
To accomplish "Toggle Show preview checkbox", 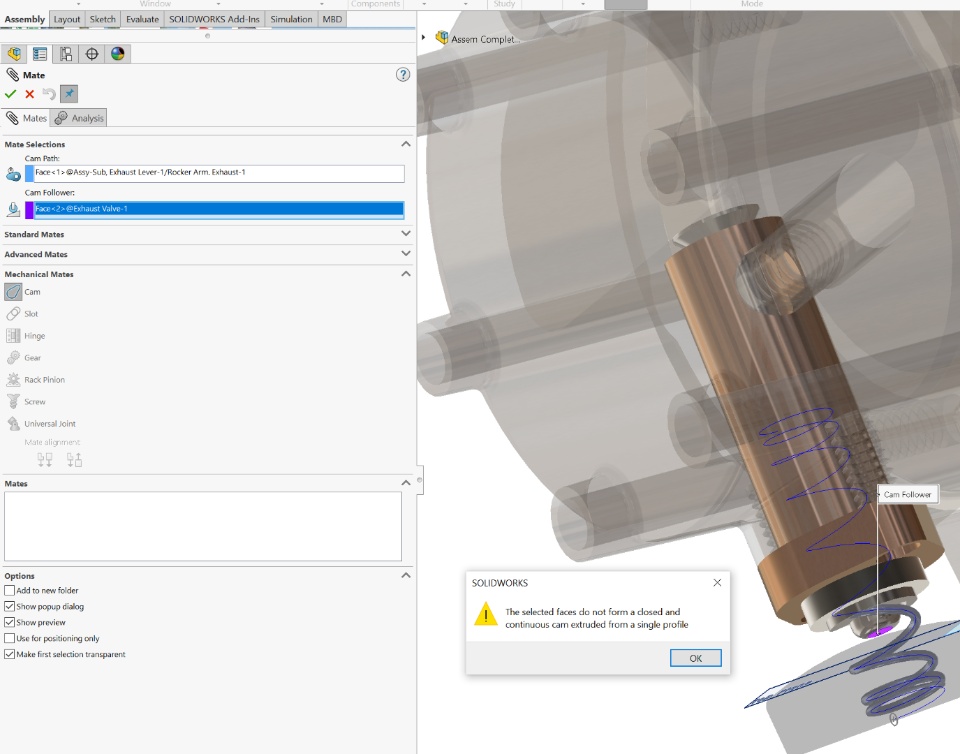I will pos(9,622).
